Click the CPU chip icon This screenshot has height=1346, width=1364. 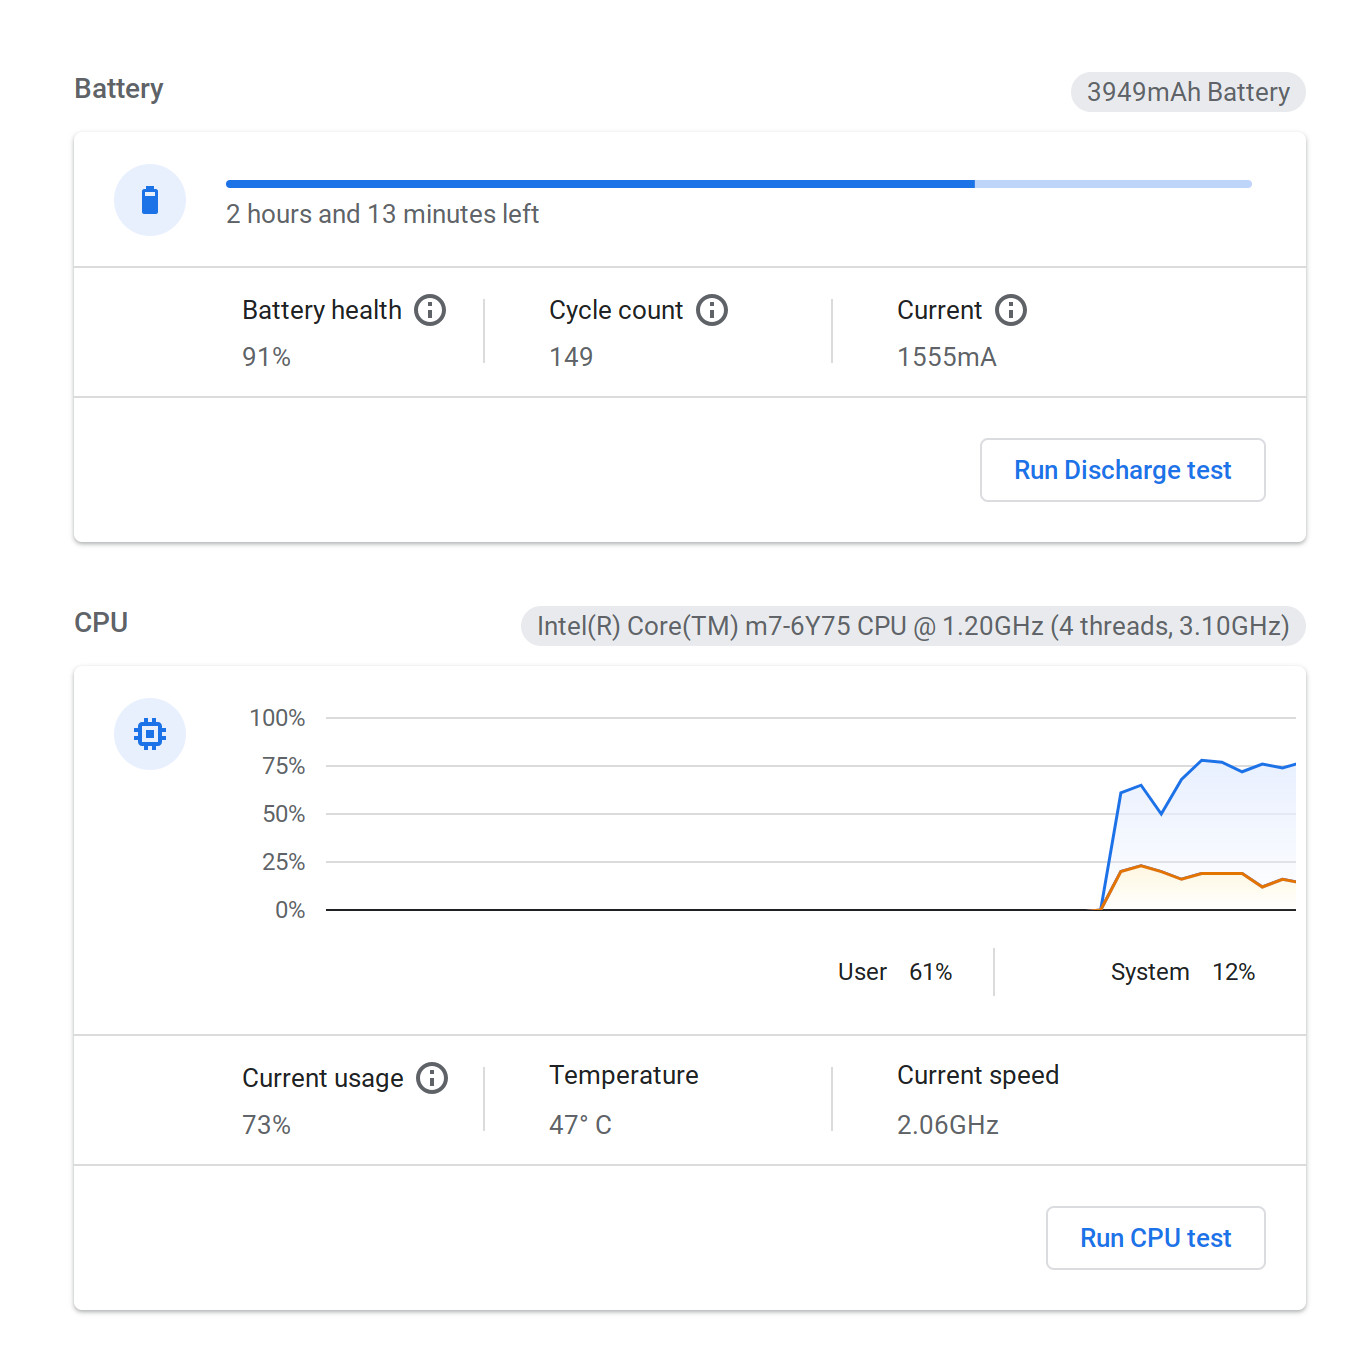point(150,734)
